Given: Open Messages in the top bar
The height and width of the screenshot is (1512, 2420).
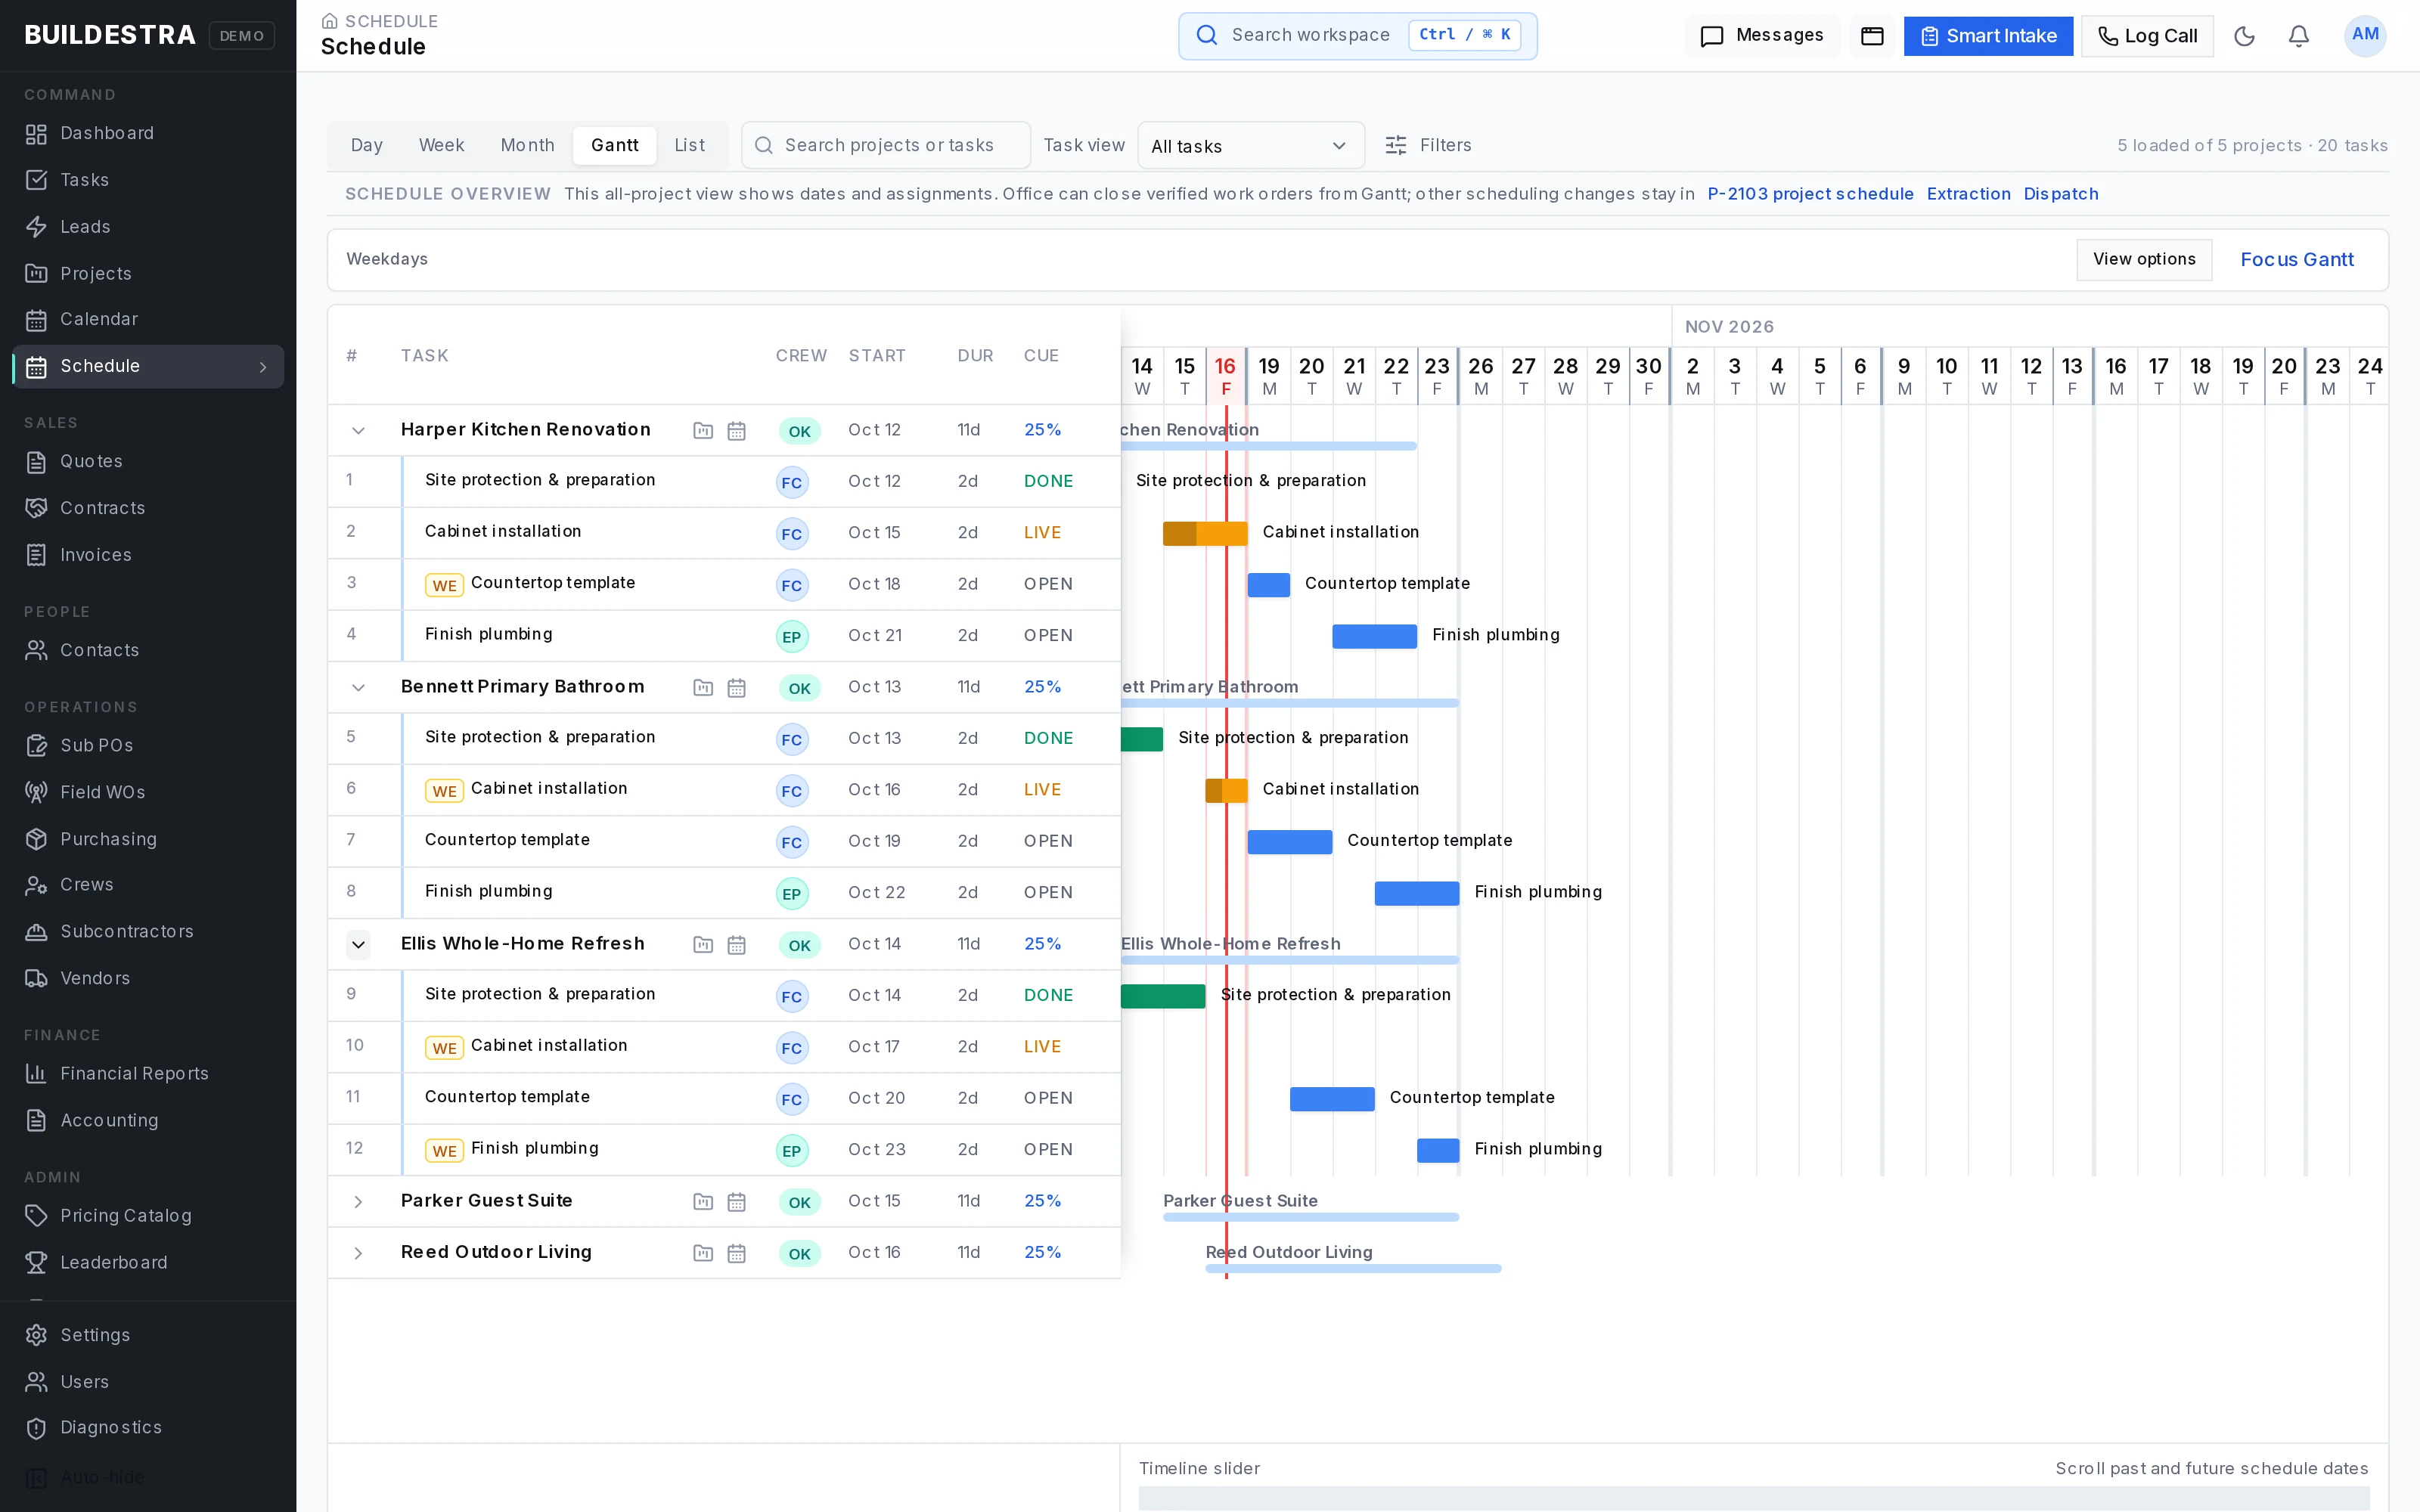Looking at the screenshot, I should tap(1762, 36).
